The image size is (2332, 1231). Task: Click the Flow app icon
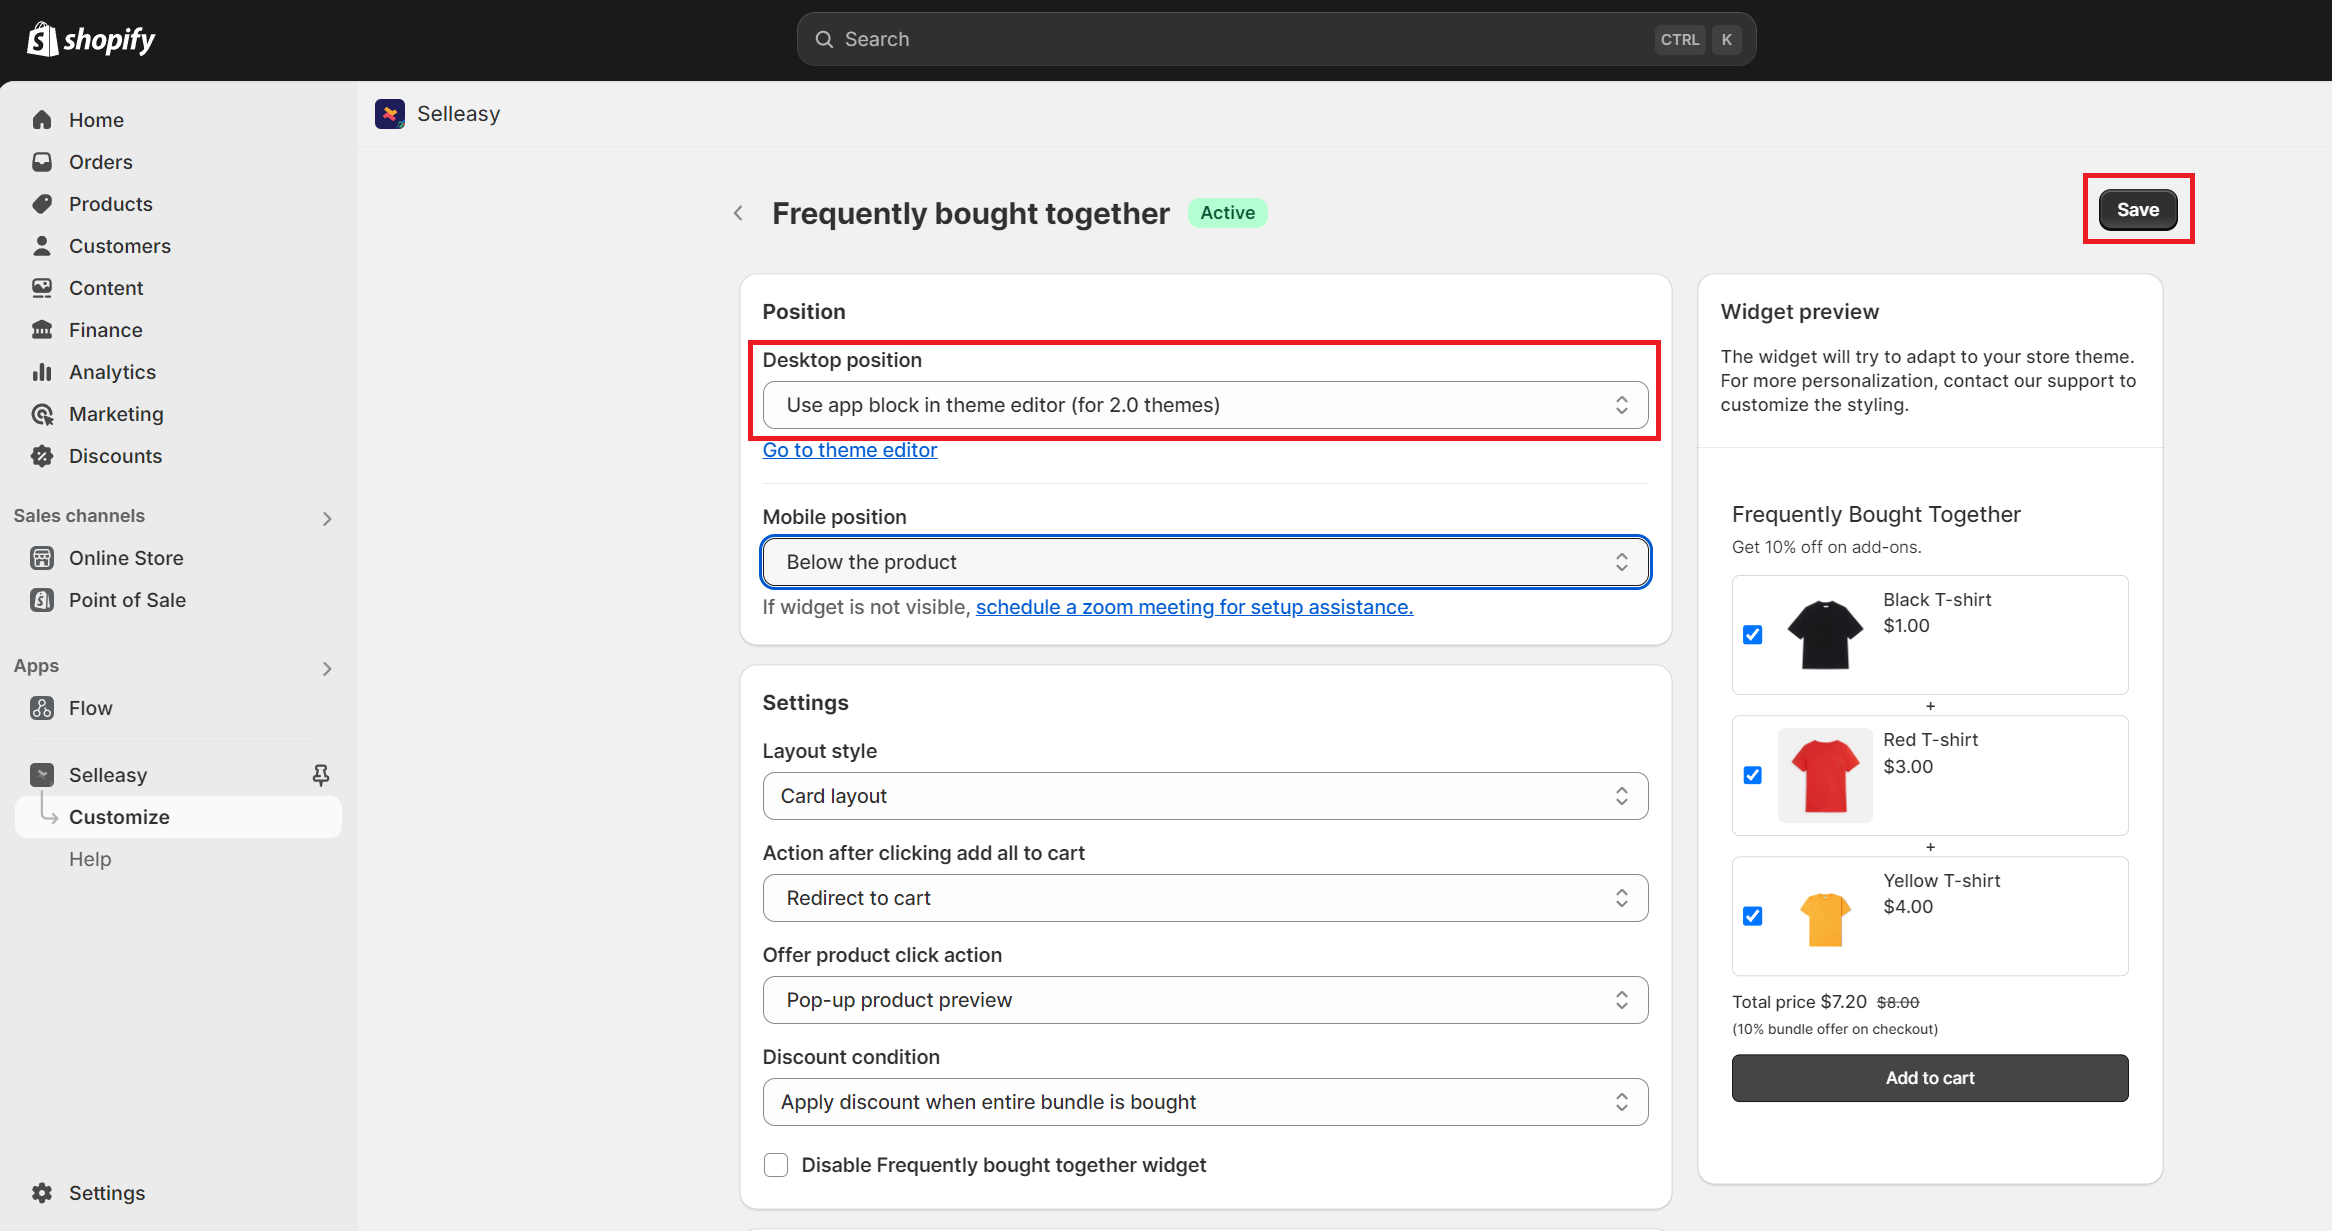click(x=42, y=708)
